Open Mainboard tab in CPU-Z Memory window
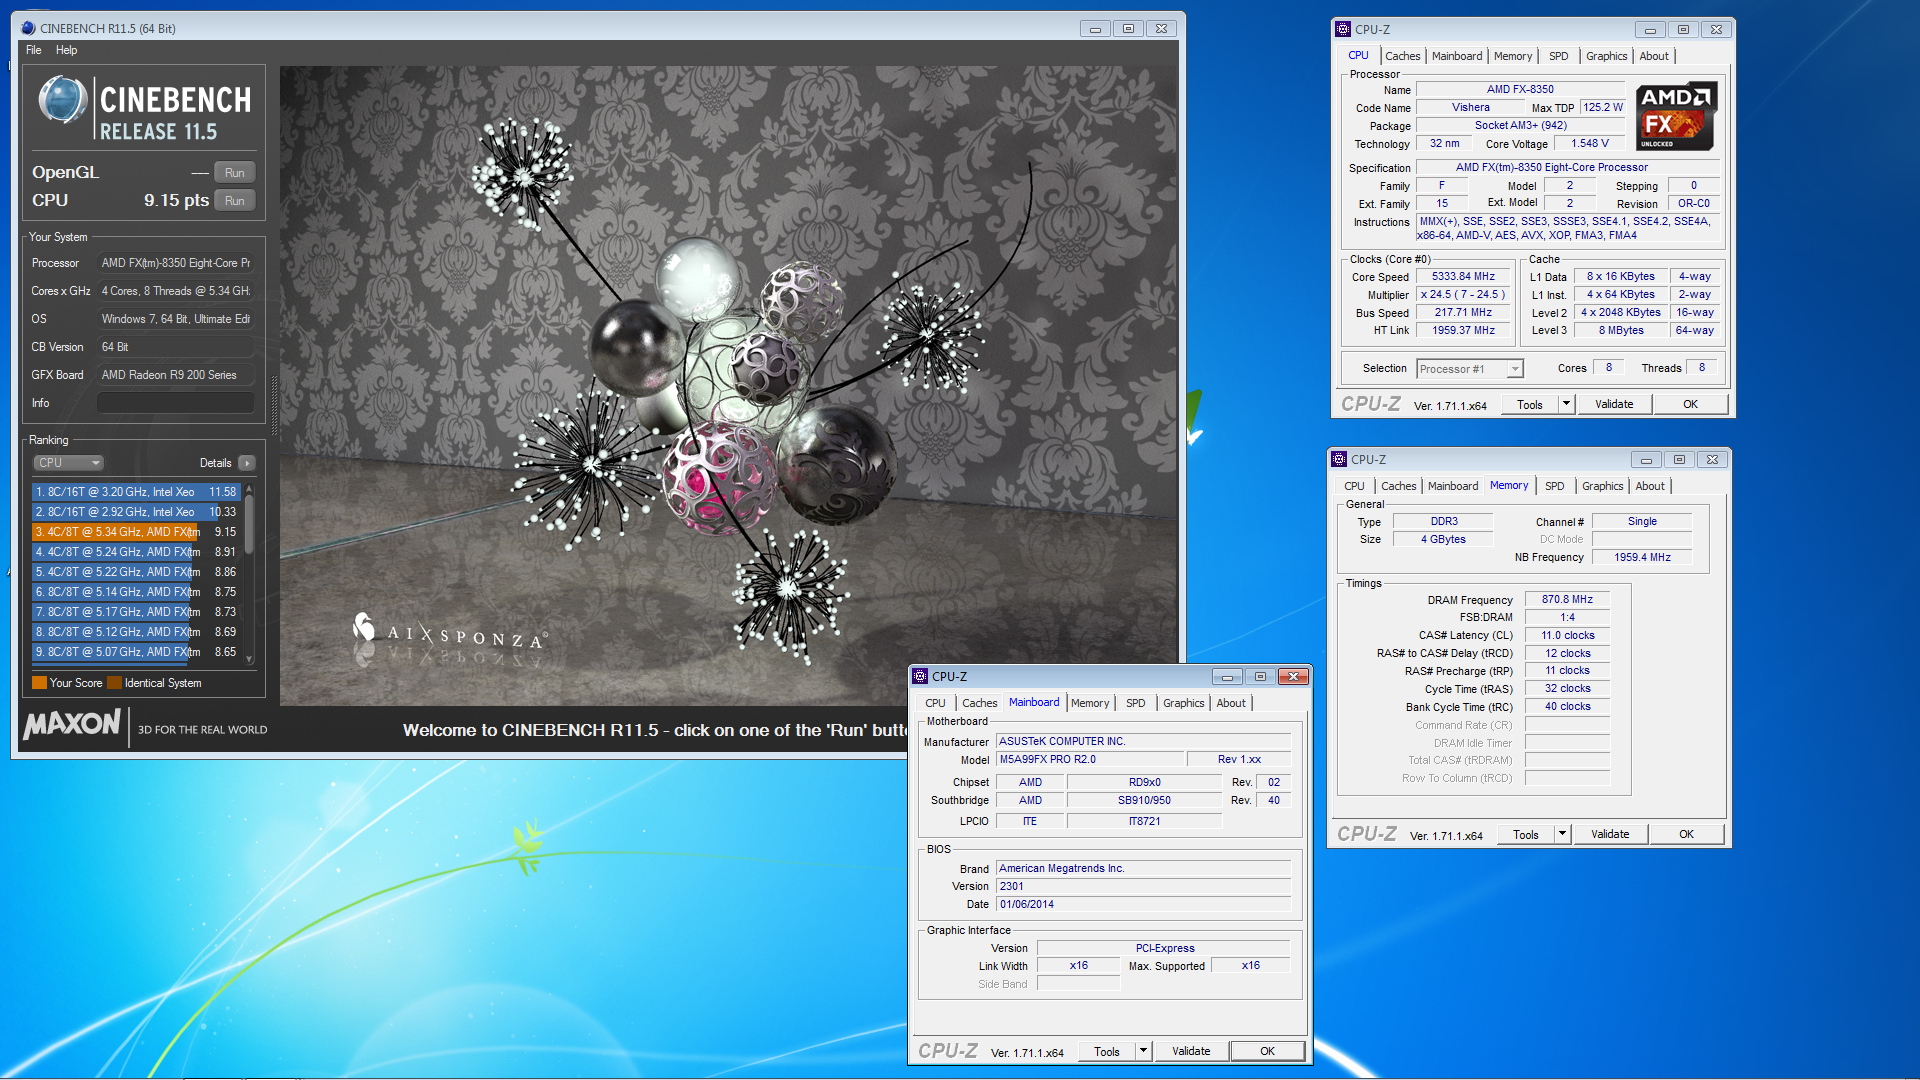 coord(1453,486)
